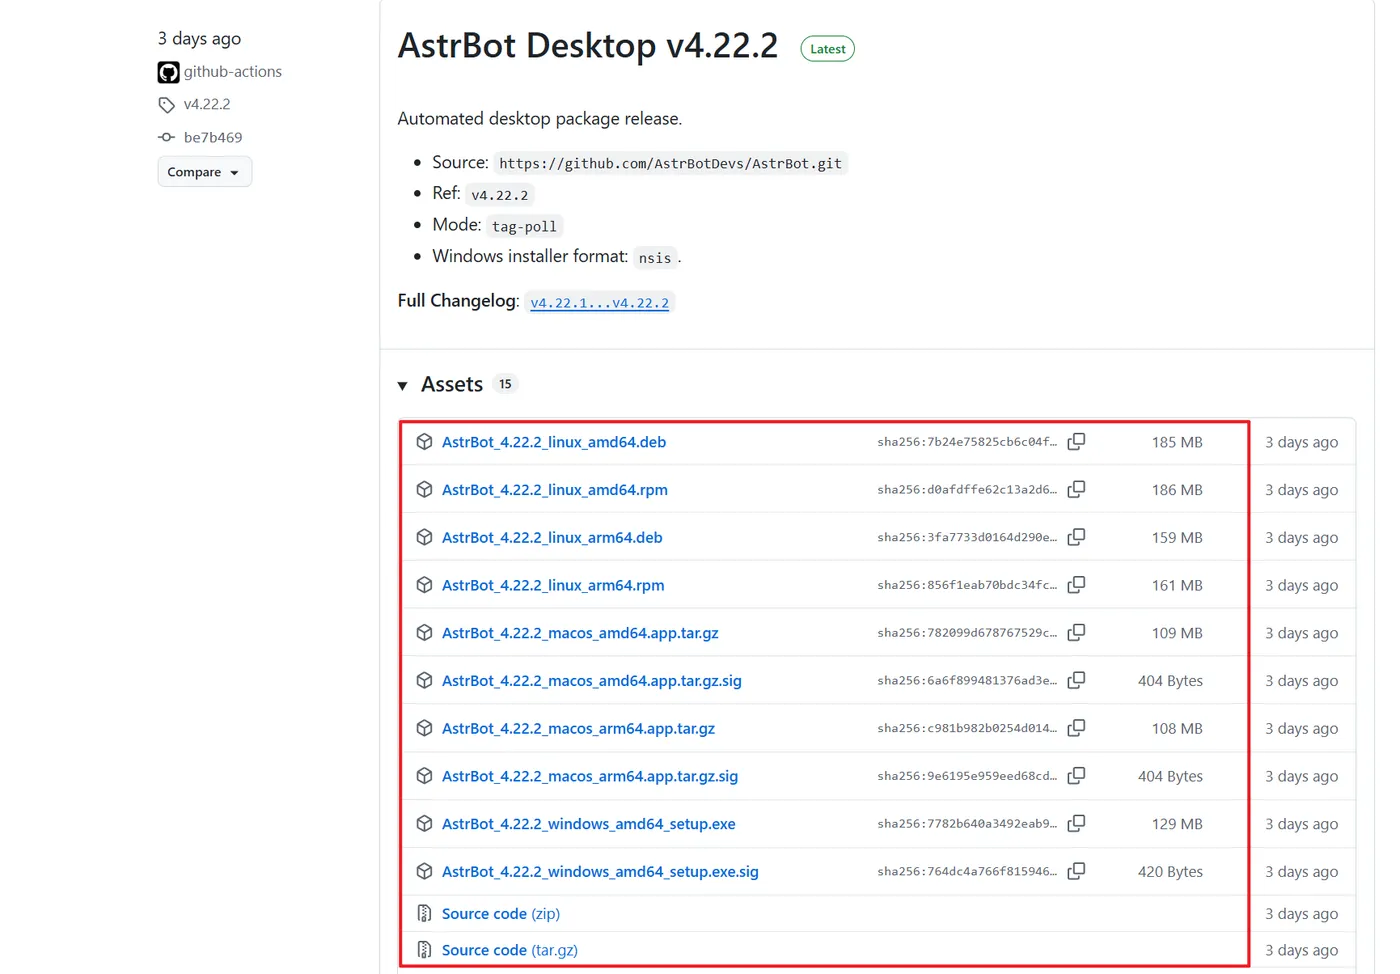Click the commit icon next to be7b469
The image size is (1400, 974).
[x=166, y=137]
